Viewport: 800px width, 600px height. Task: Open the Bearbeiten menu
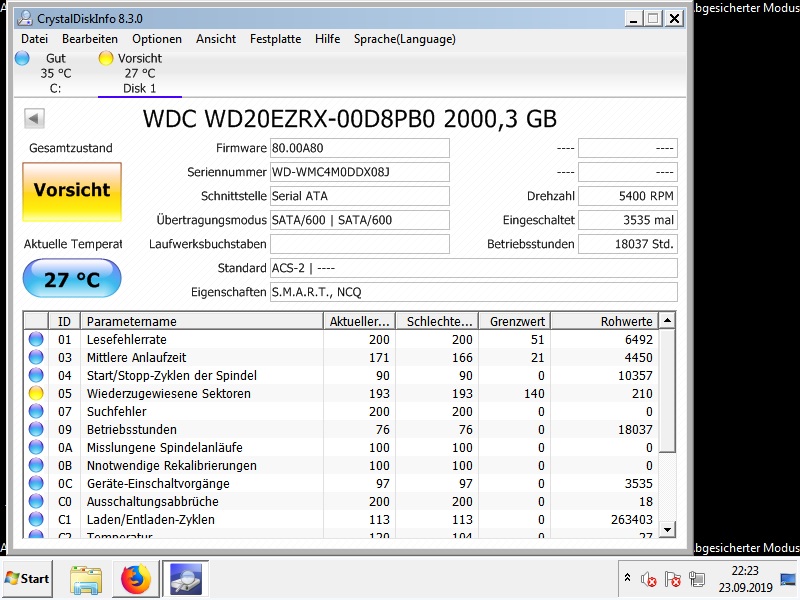(90, 39)
